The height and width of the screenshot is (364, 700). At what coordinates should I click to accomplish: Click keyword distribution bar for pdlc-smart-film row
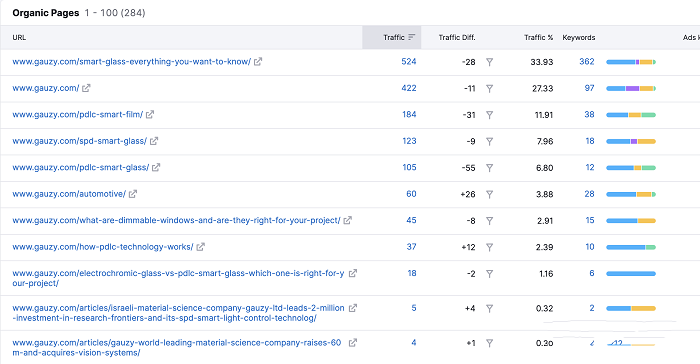click(631, 115)
